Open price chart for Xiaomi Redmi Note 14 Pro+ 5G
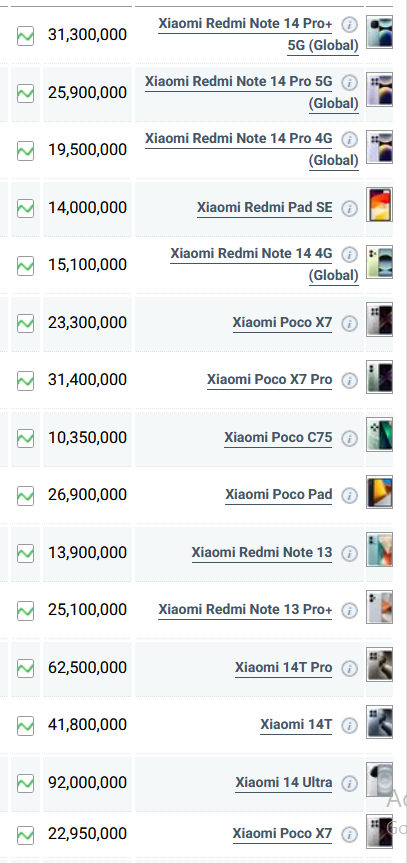The height and width of the screenshot is (863, 407). point(25,37)
